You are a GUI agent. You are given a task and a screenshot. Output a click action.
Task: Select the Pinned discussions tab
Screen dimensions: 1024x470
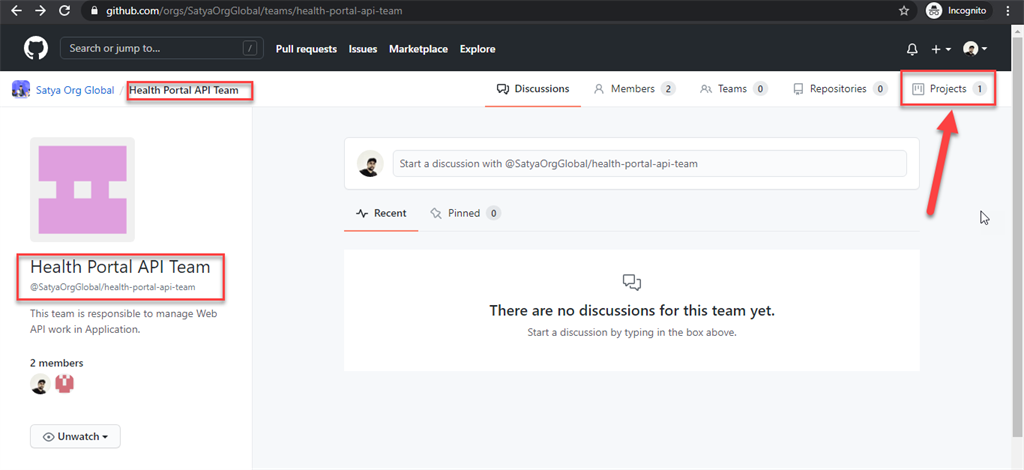pyautogui.click(x=465, y=213)
